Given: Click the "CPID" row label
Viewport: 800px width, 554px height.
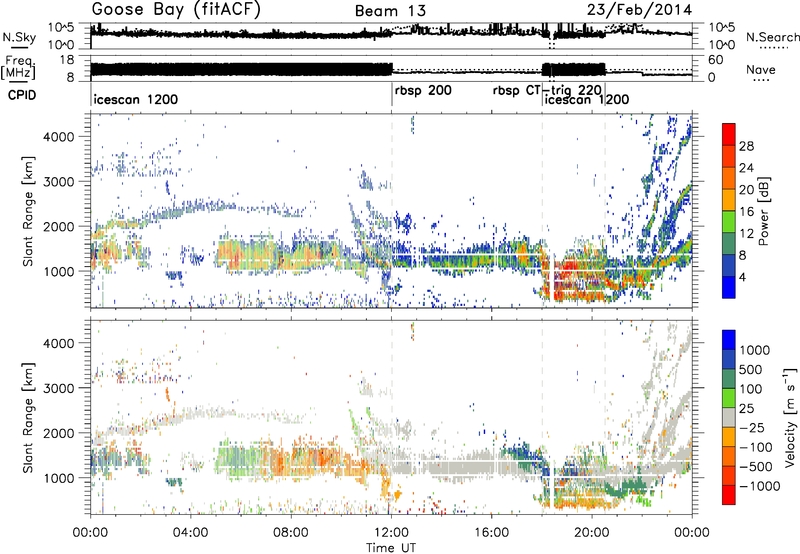Looking at the screenshot, I should point(22,95).
